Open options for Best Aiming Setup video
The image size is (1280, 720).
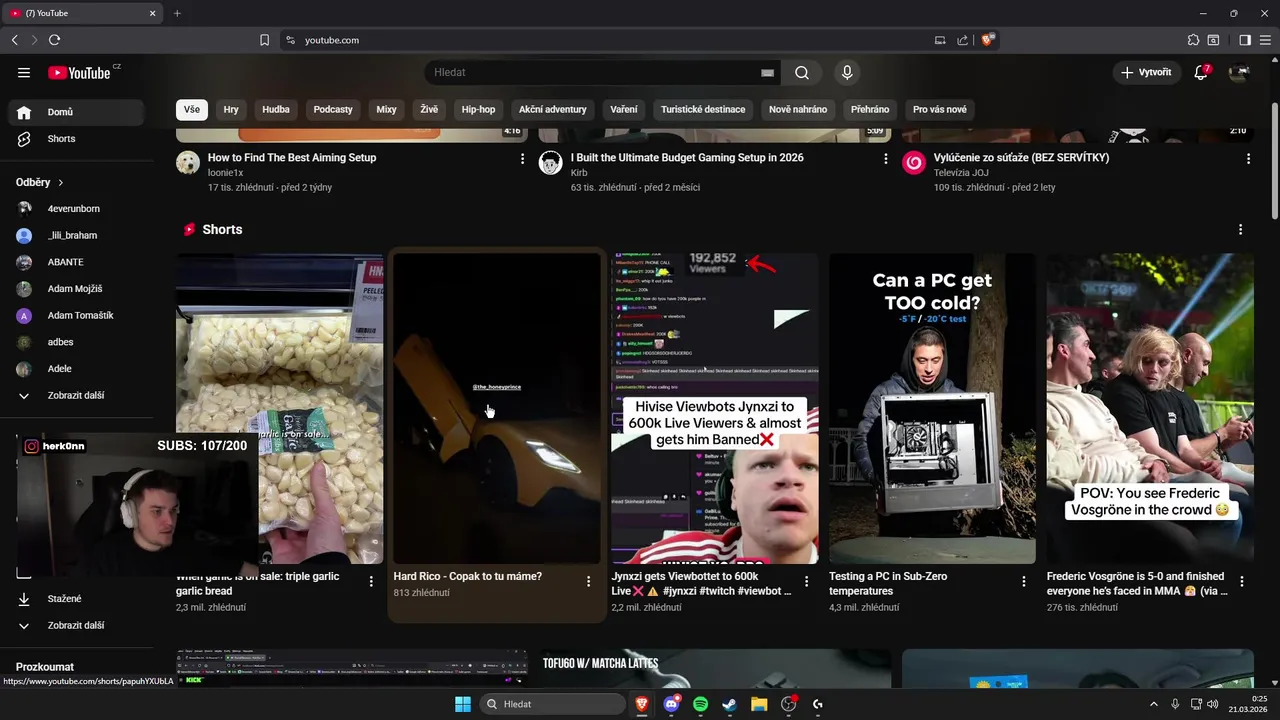[x=522, y=159]
